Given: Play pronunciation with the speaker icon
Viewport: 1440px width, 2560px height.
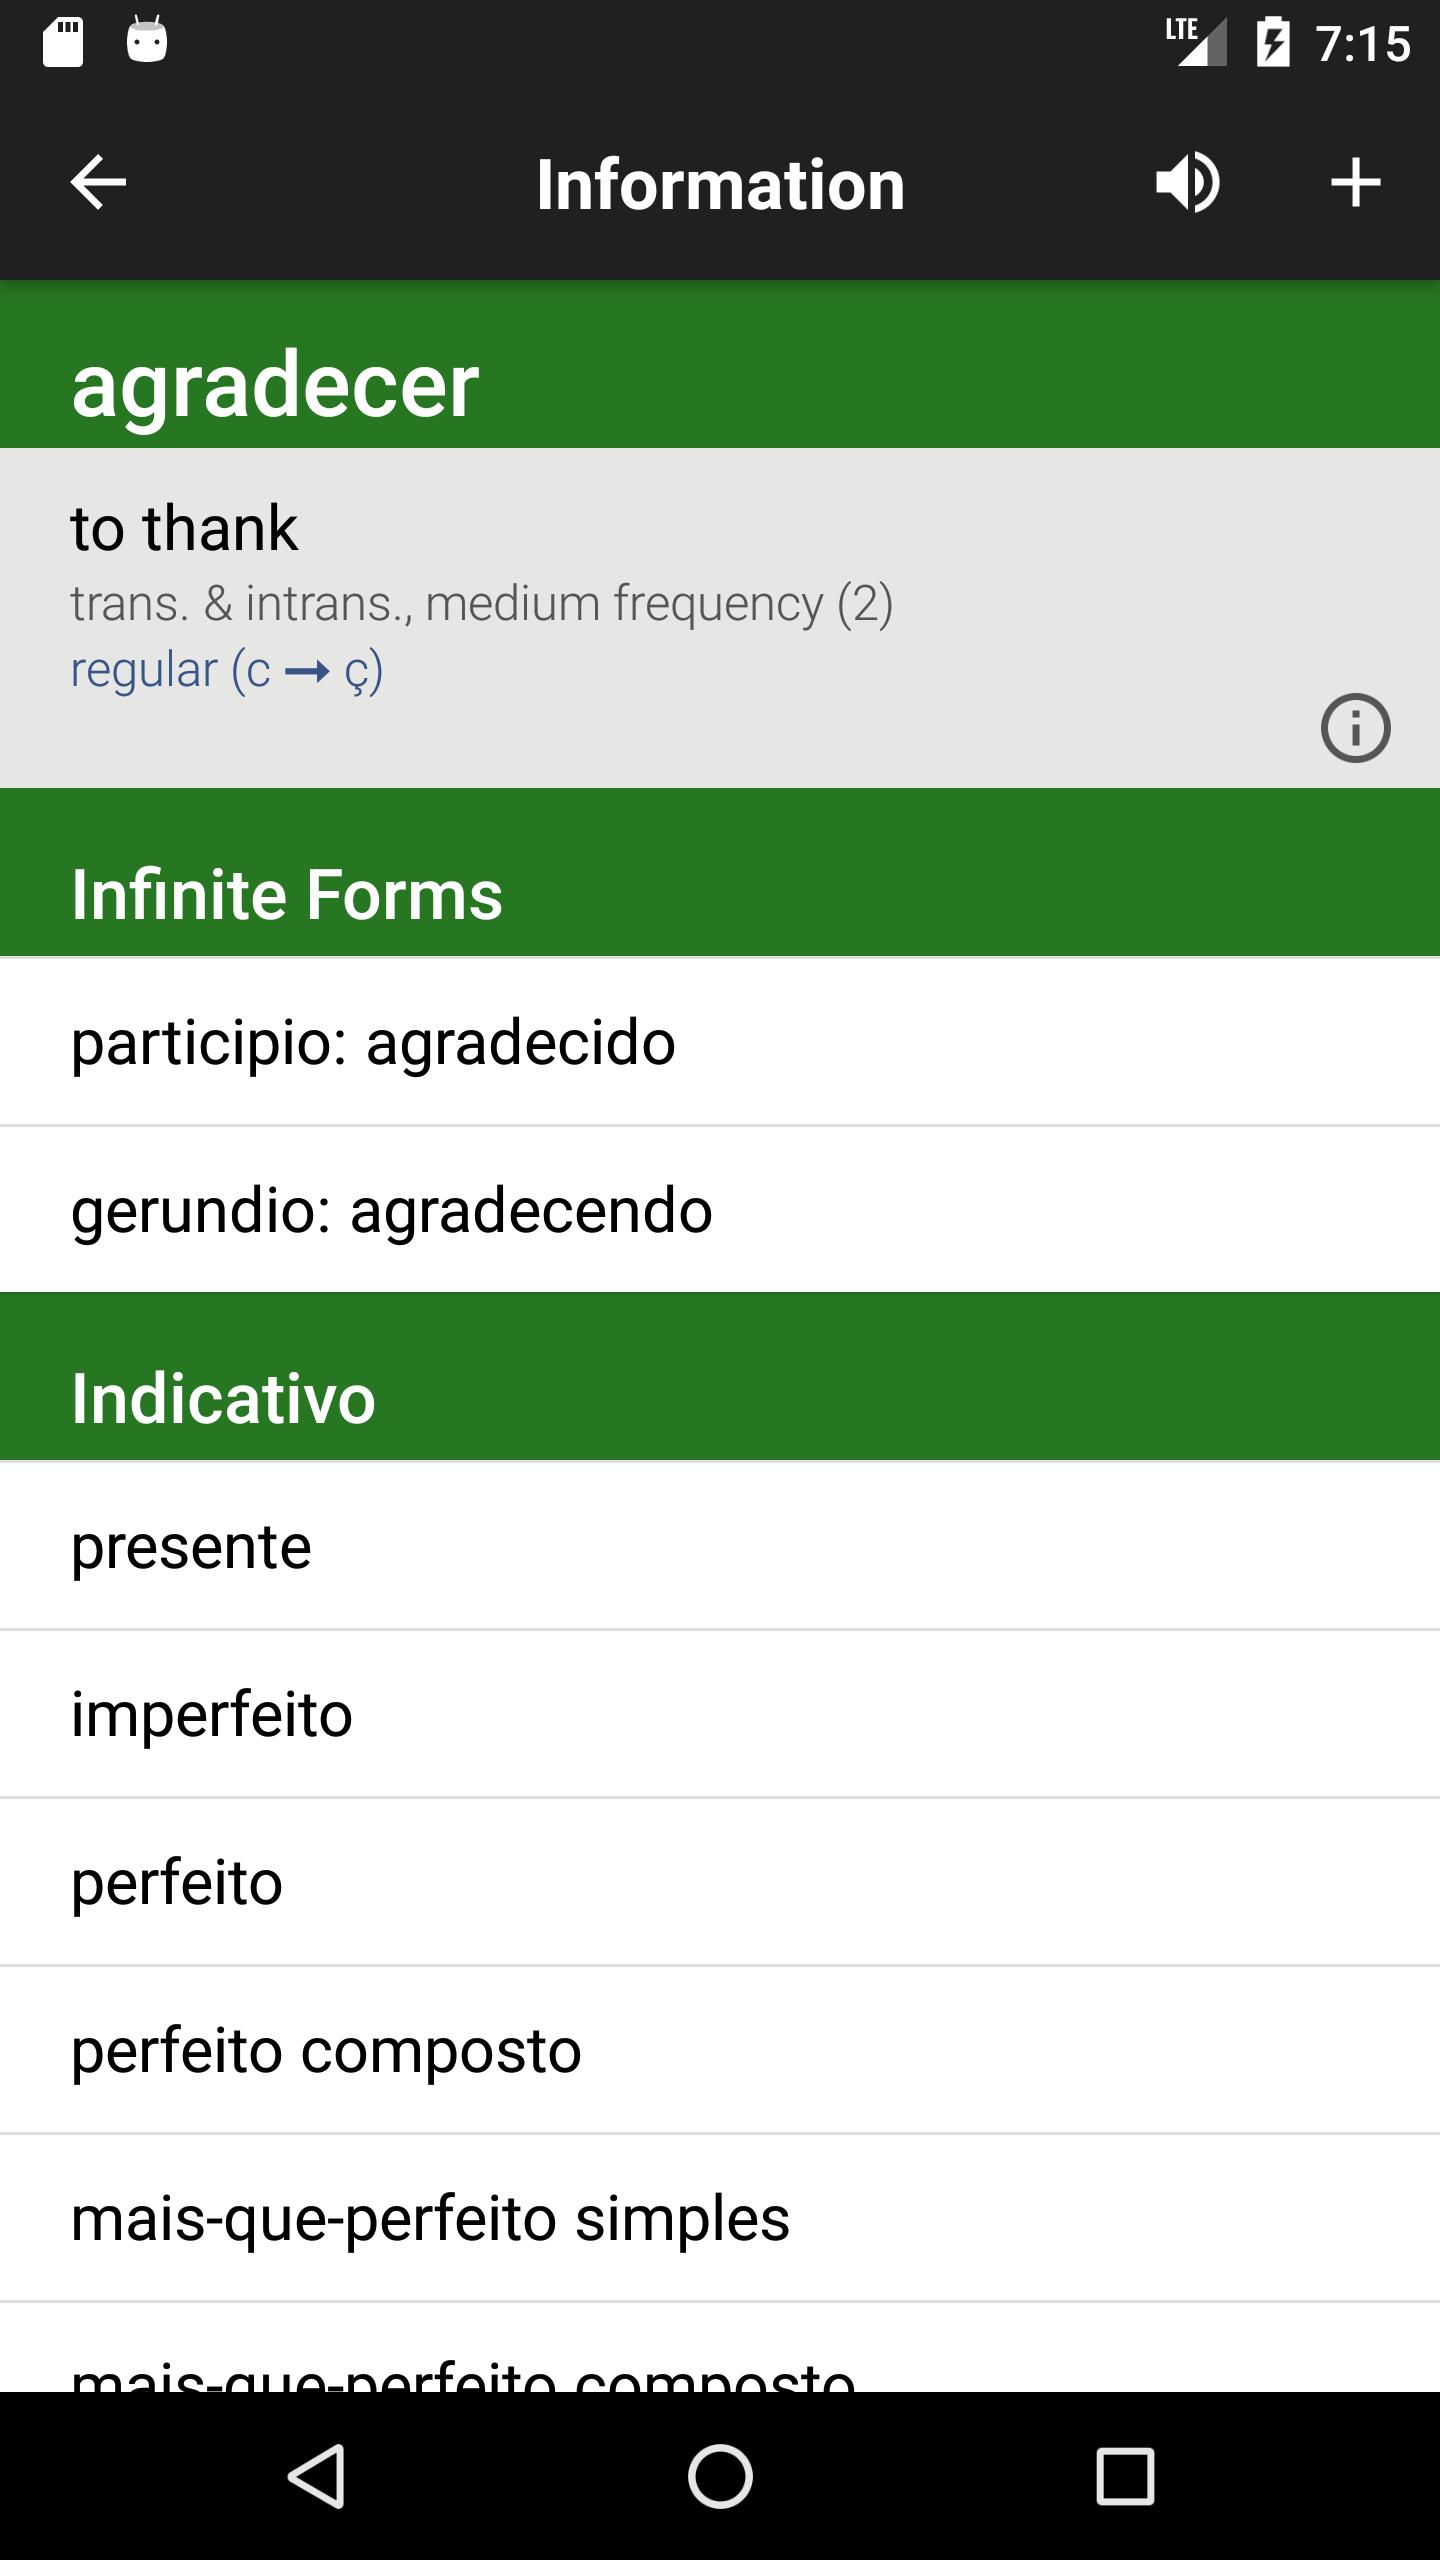Looking at the screenshot, I should click(1187, 183).
